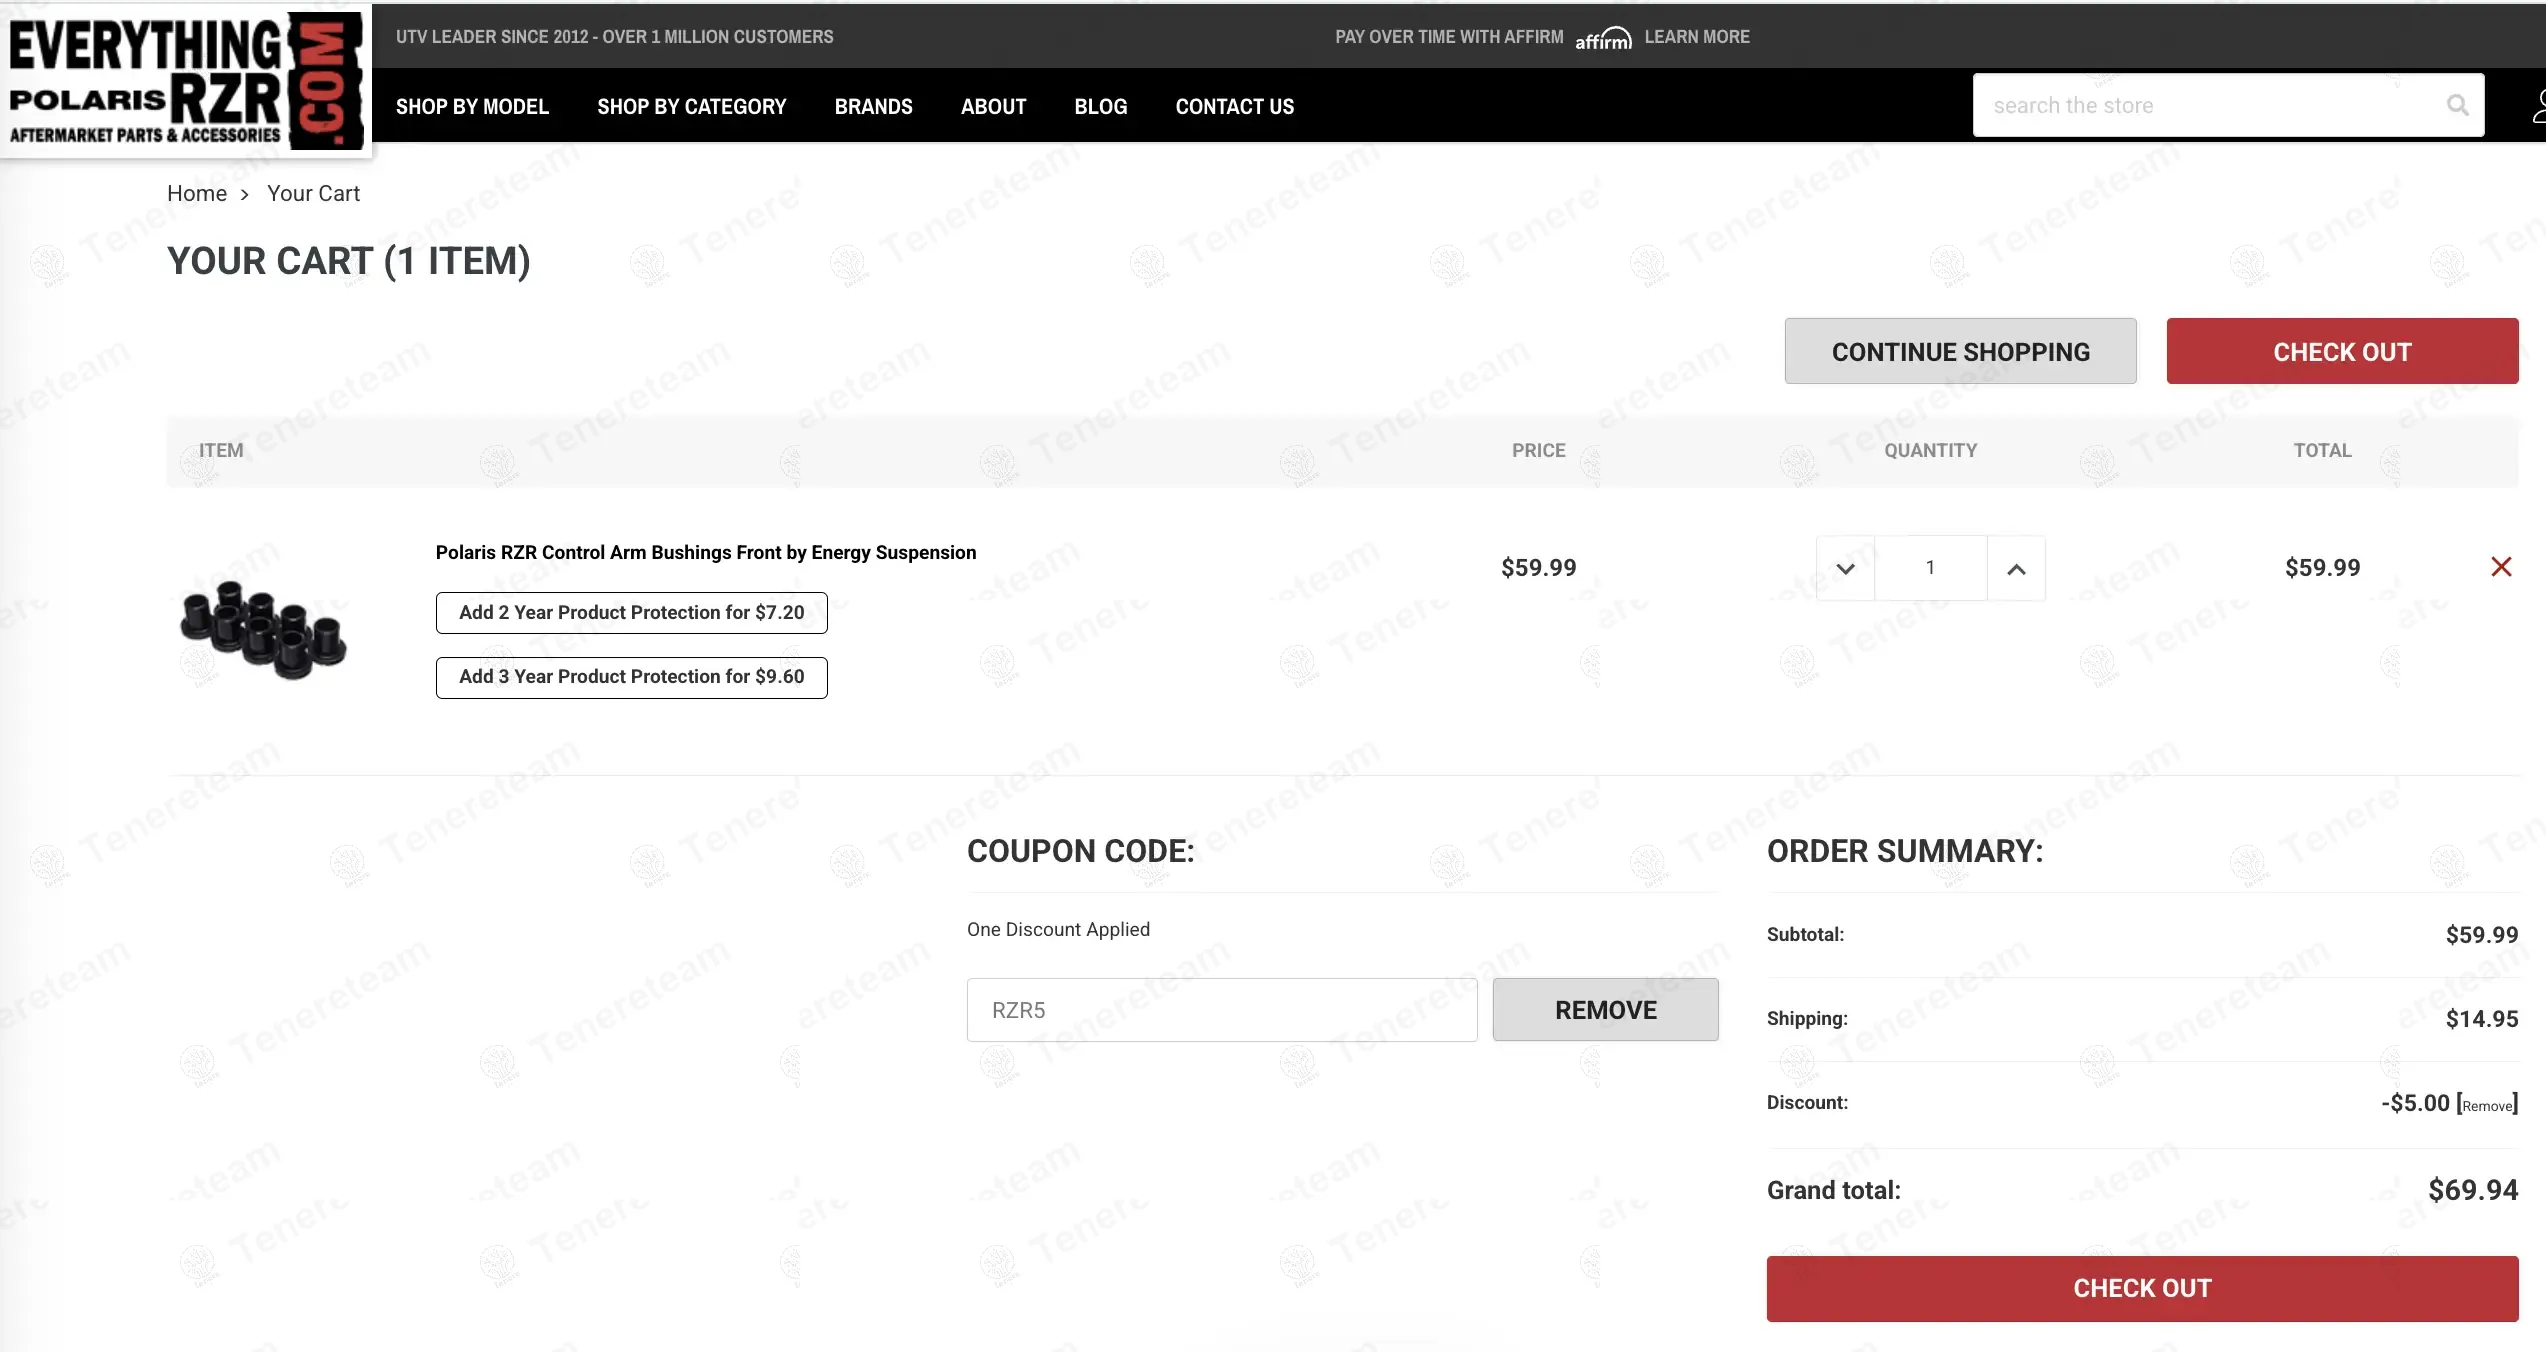This screenshot has height=1352, width=2546.
Task: Click the Your Cart breadcrumb
Action: click(313, 193)
